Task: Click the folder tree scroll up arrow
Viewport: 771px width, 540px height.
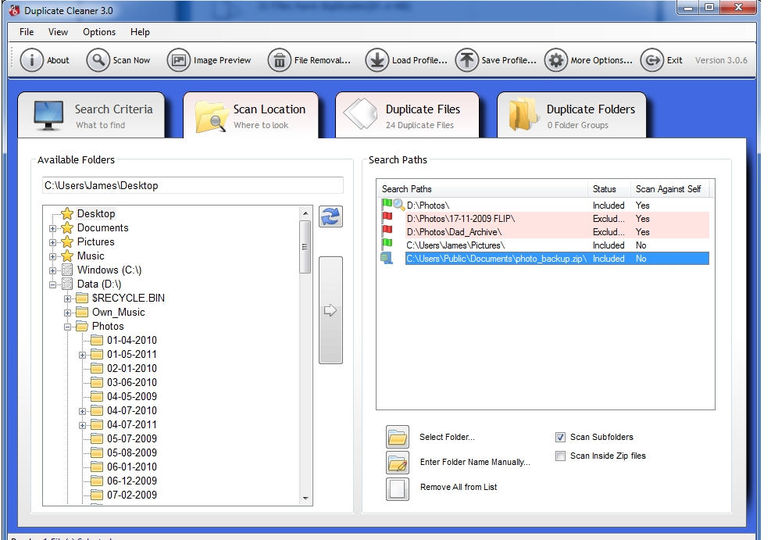Action: click(305, 213)
